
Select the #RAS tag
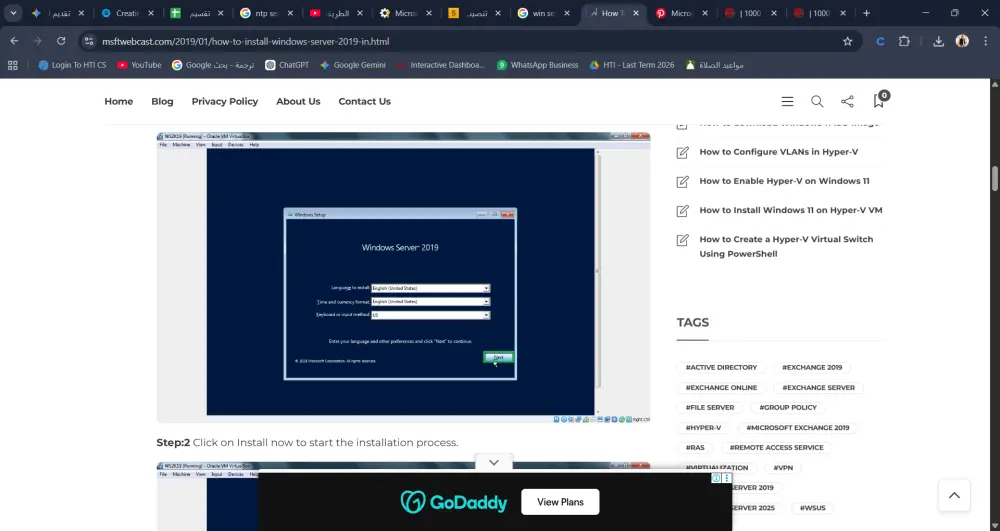[x=695, y=447]
